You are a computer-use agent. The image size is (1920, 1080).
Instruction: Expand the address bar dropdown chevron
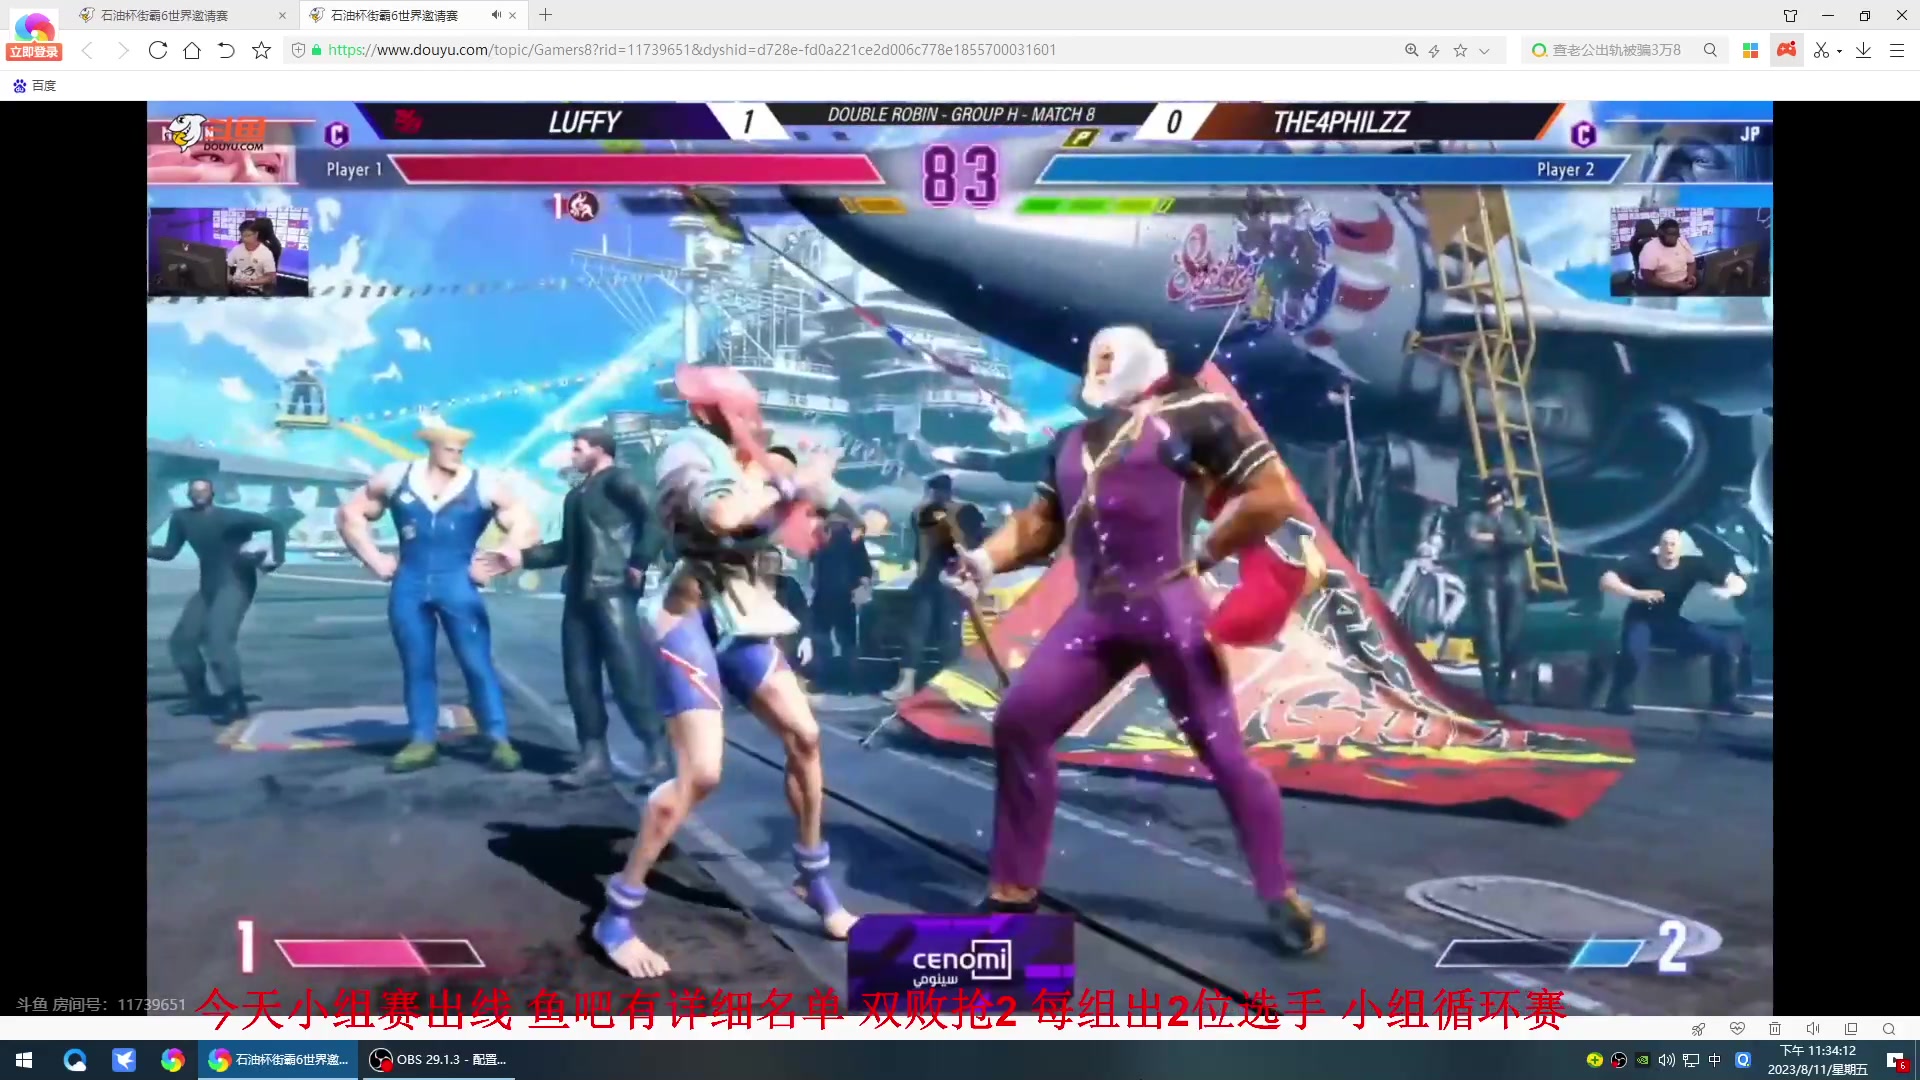tap(1484, 50)
